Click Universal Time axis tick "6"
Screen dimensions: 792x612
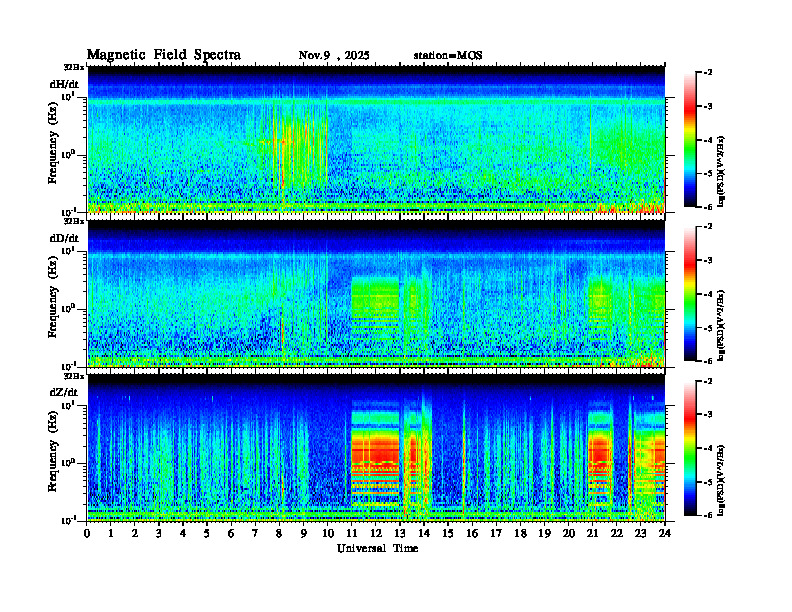pos(231,534)
